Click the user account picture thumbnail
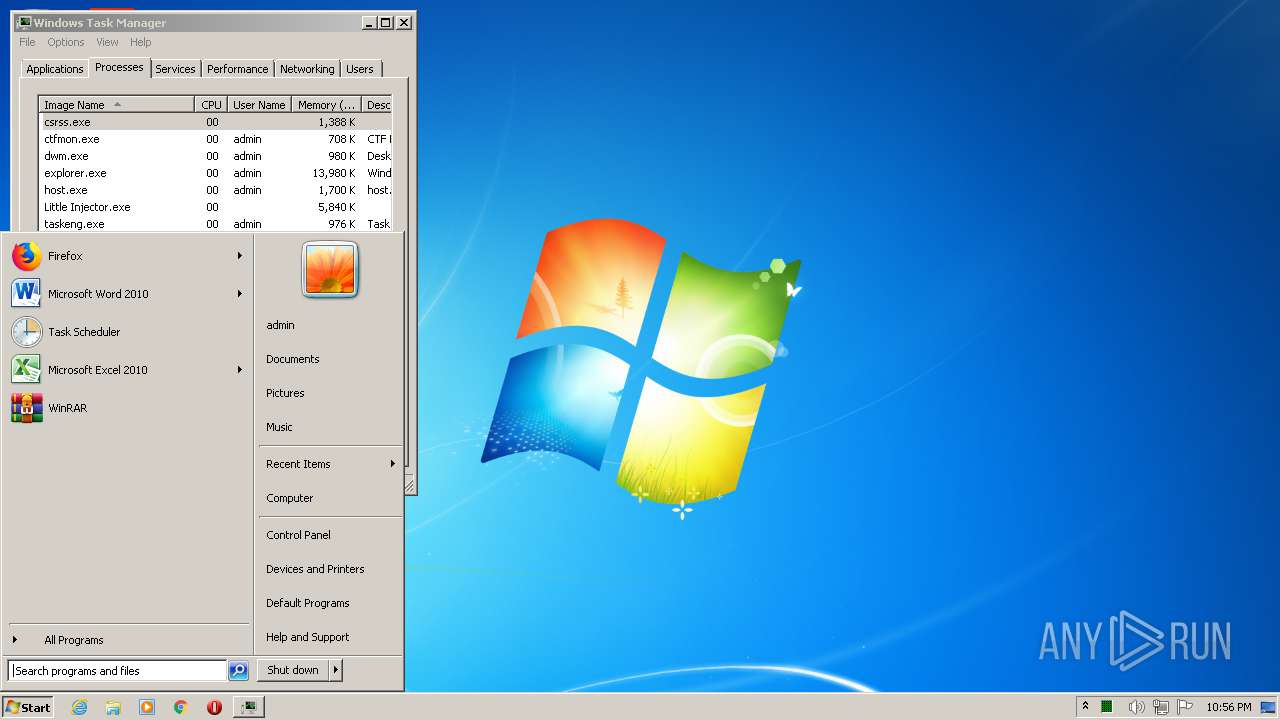Screen dimensions: 1280x720 (330, 269)
